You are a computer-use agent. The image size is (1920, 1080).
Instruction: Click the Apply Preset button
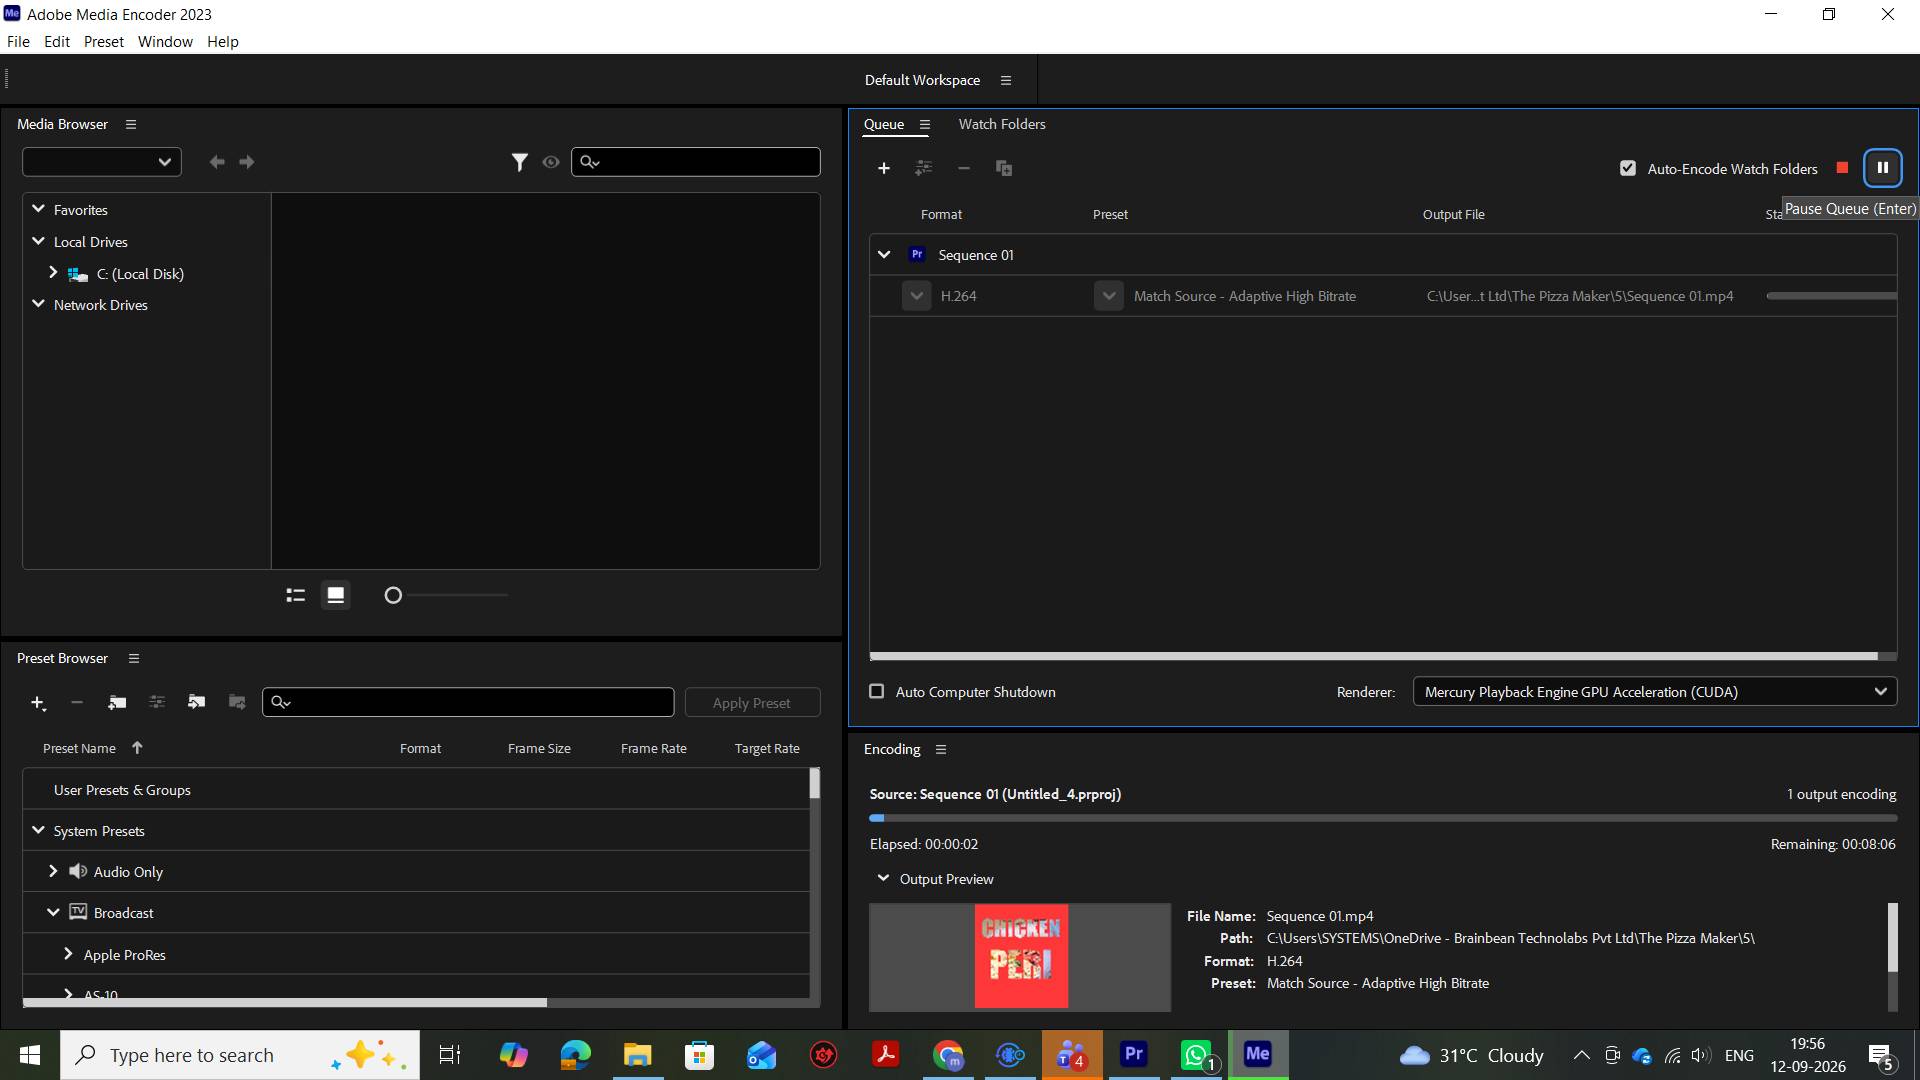click(752, 703)
